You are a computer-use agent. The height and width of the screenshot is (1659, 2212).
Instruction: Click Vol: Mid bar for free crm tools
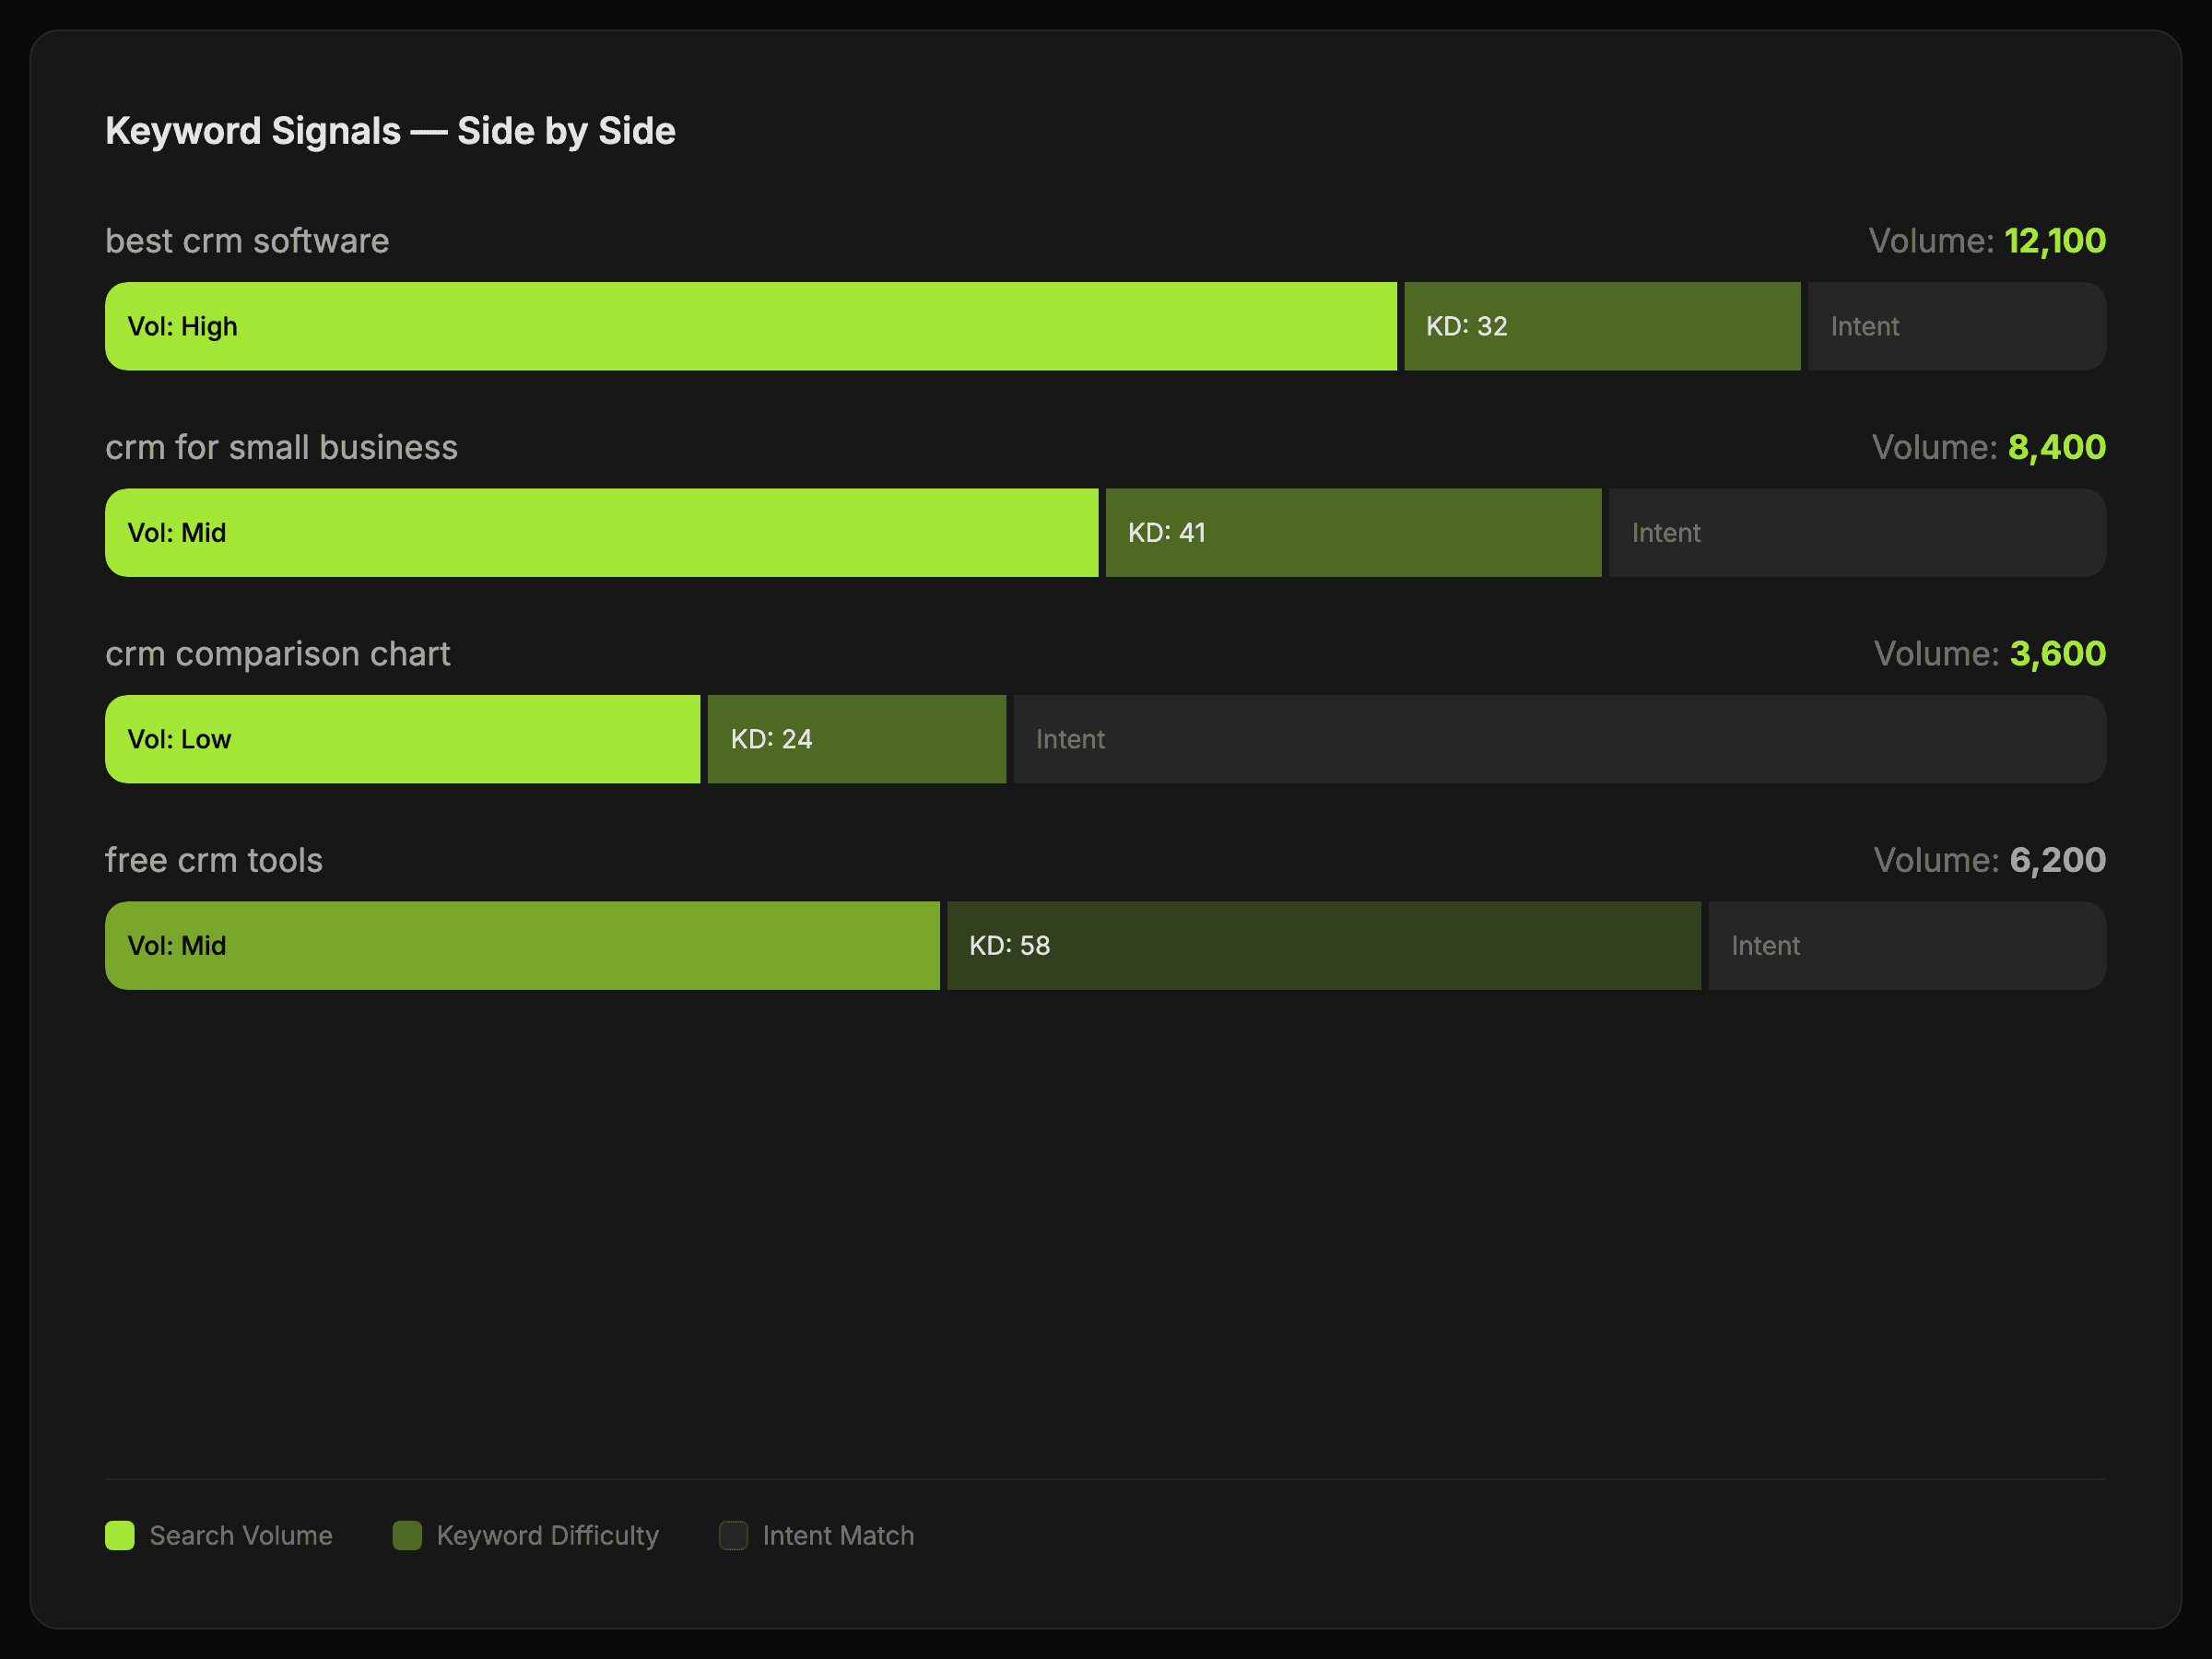pos(522,946)
